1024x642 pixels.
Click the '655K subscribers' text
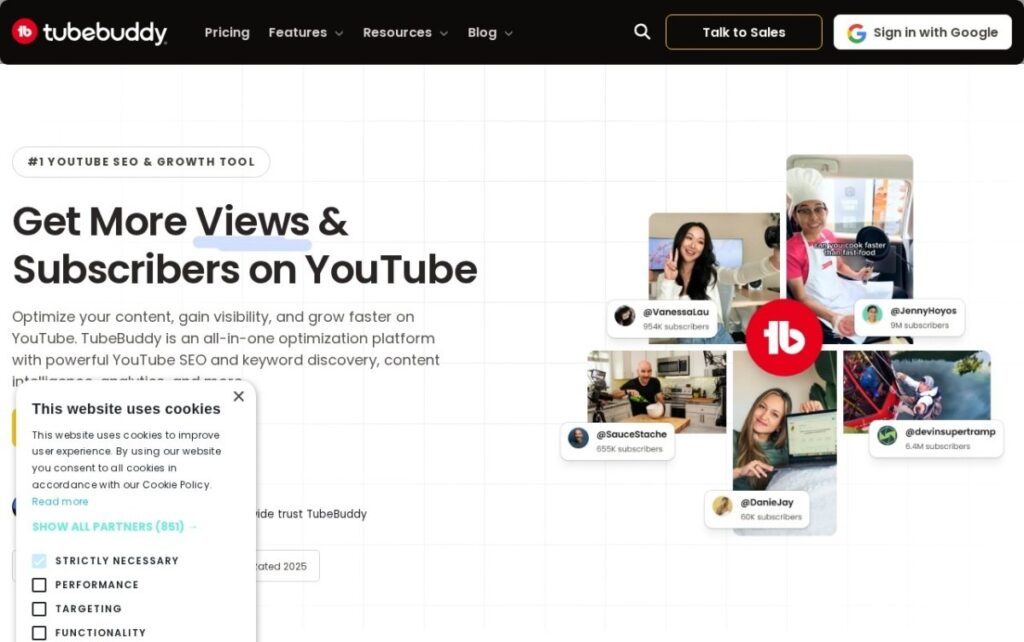click(x=629, y=449)
